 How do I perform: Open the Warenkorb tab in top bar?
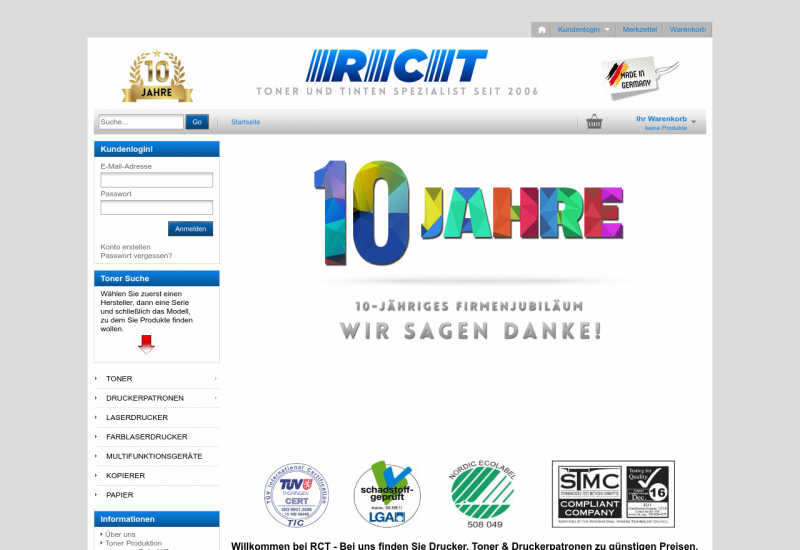click(687, 30)
